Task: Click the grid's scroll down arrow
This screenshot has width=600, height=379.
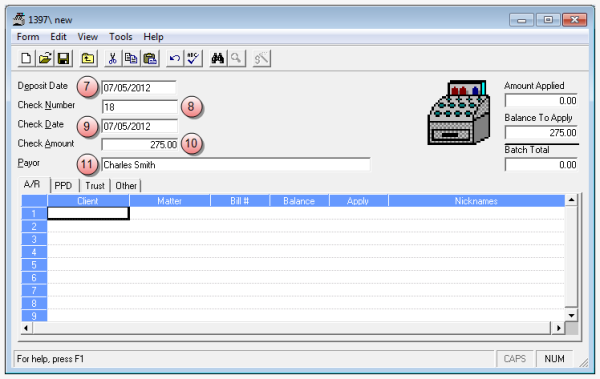Action: point(571,315)
